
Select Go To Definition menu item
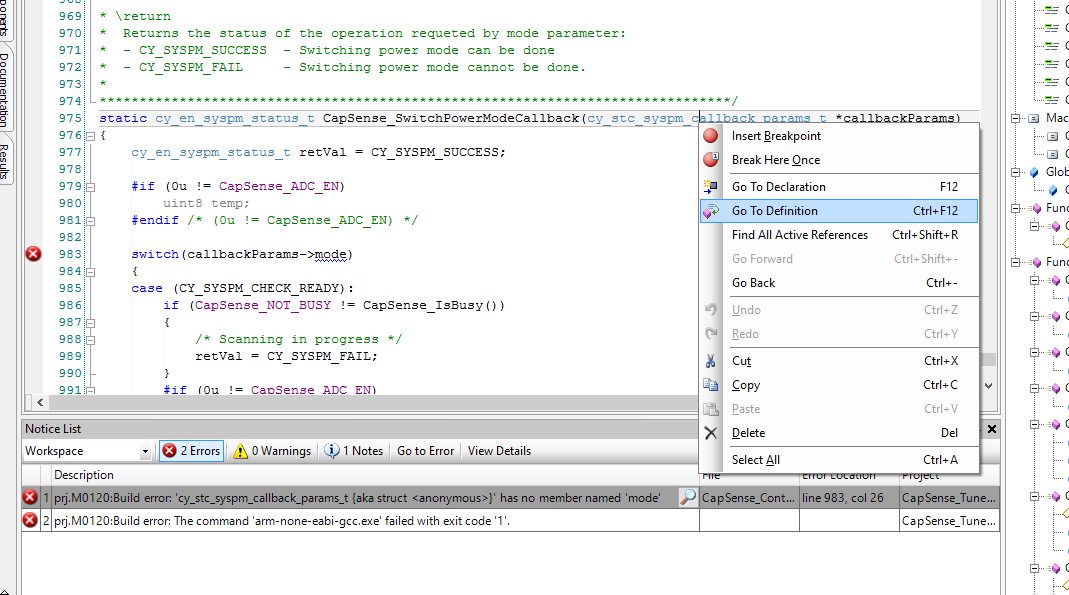pos(775,211)
